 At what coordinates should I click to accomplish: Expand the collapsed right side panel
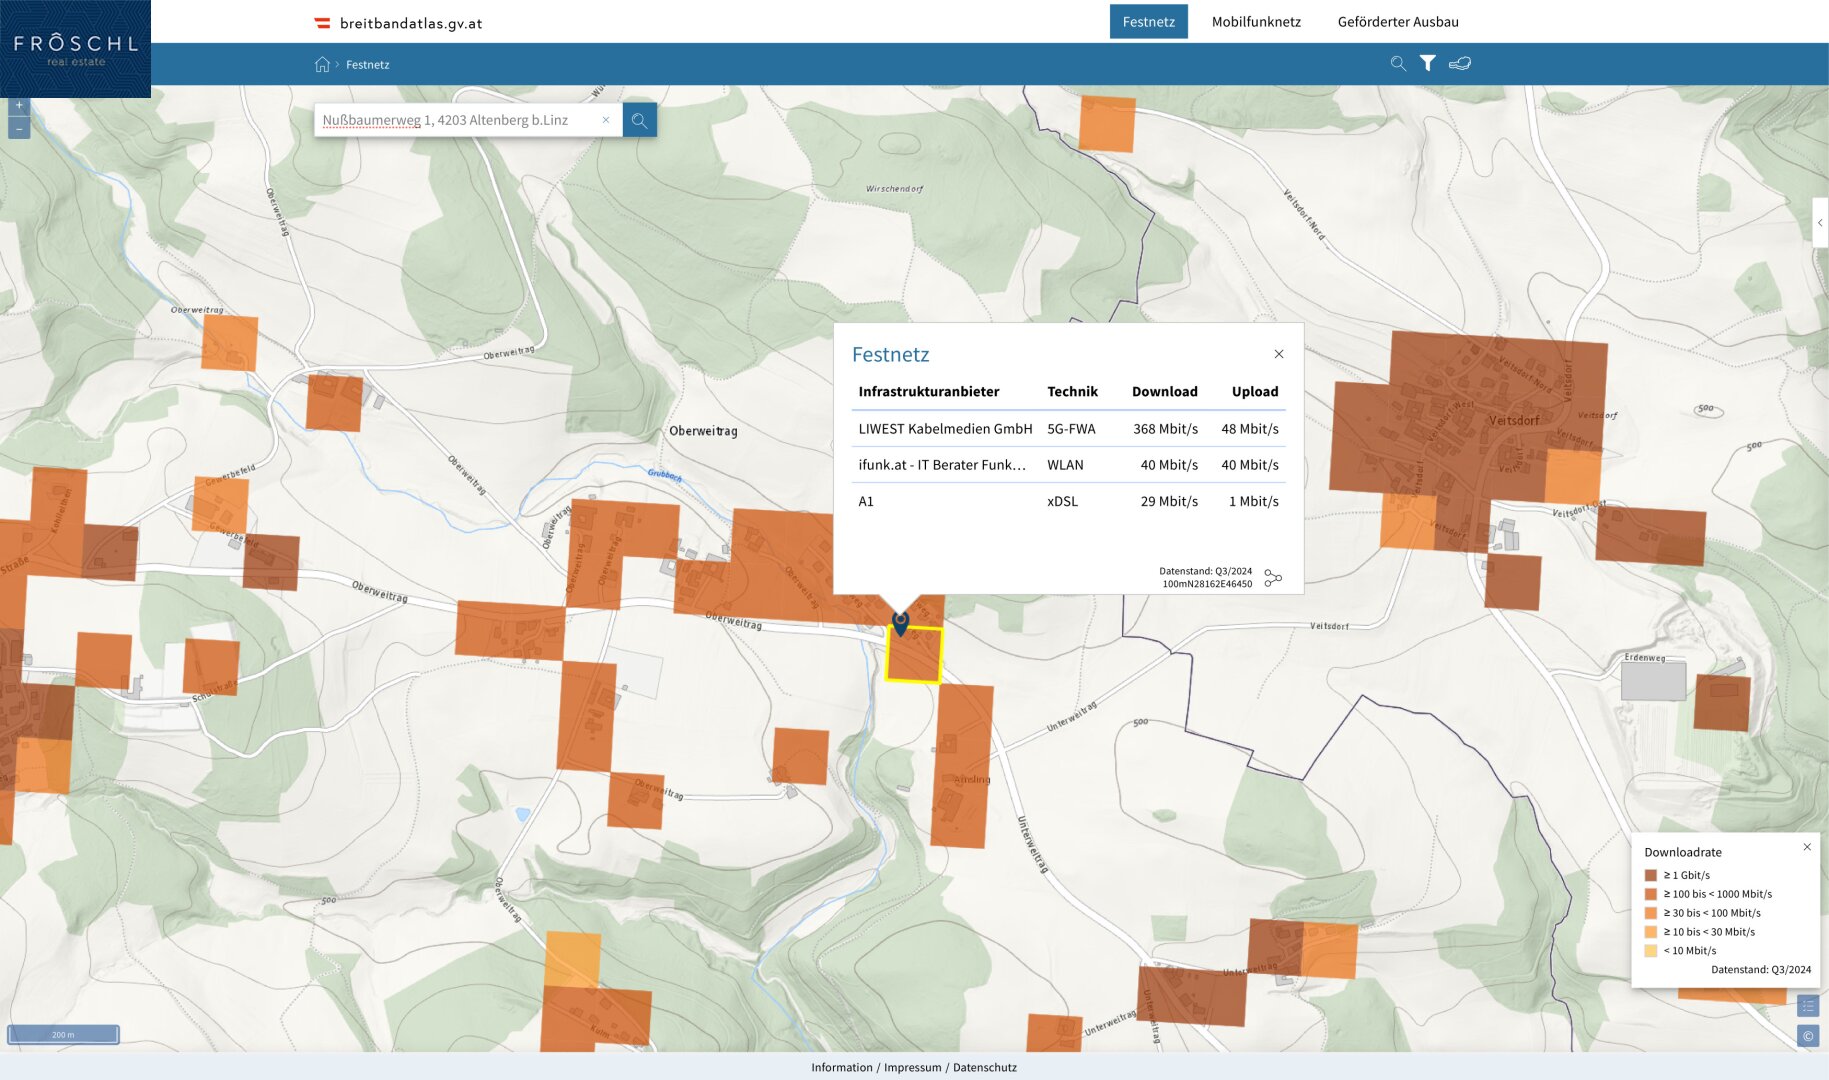(x=1820, y=223)
